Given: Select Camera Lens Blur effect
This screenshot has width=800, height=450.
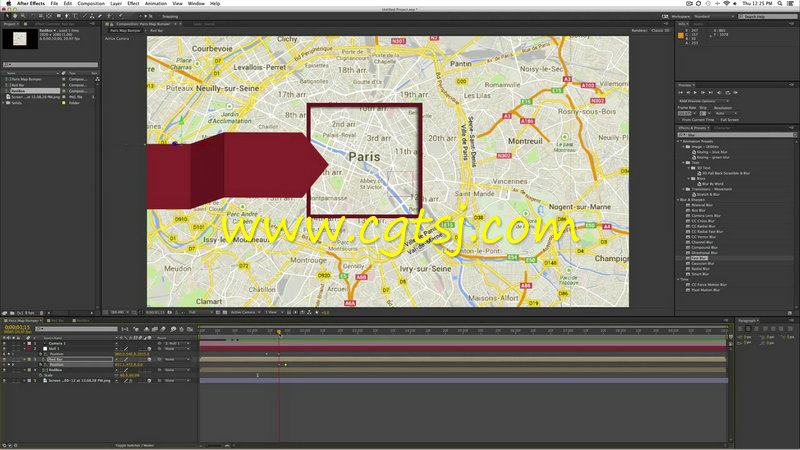Looking at the screenshot, I should pyautogui.click(x=705, y=215).
